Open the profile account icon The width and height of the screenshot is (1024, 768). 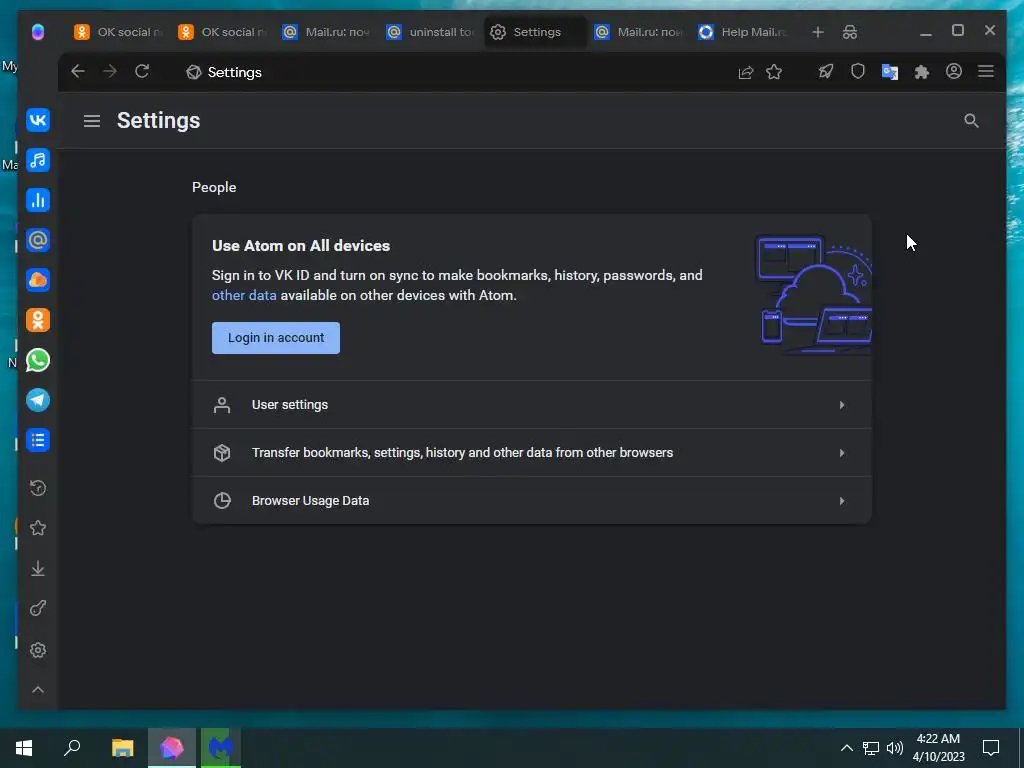pos(953,71)
